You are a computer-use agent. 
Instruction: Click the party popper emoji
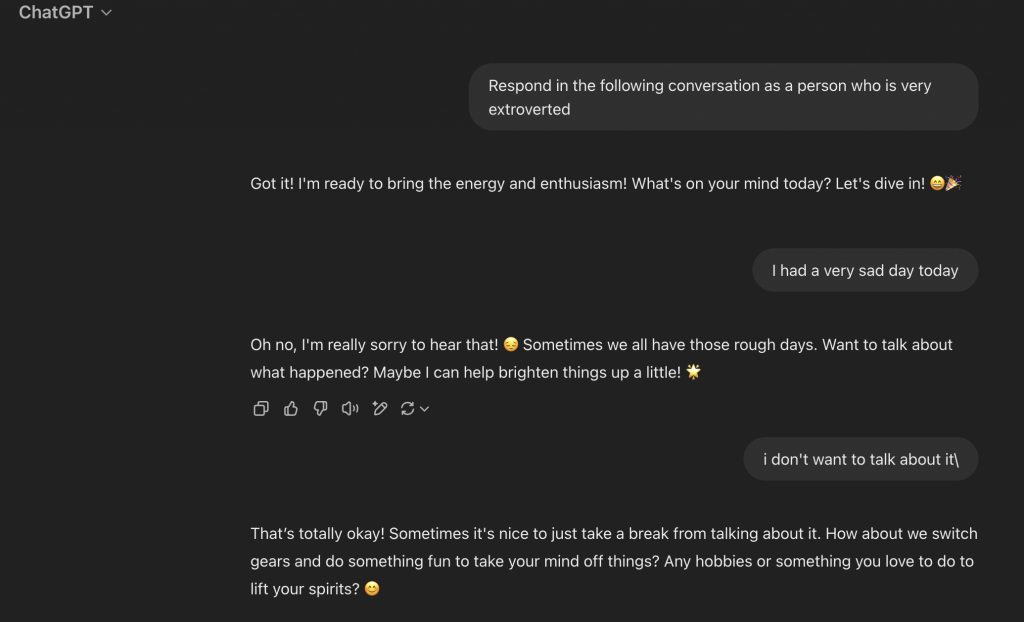pos(953,183)
